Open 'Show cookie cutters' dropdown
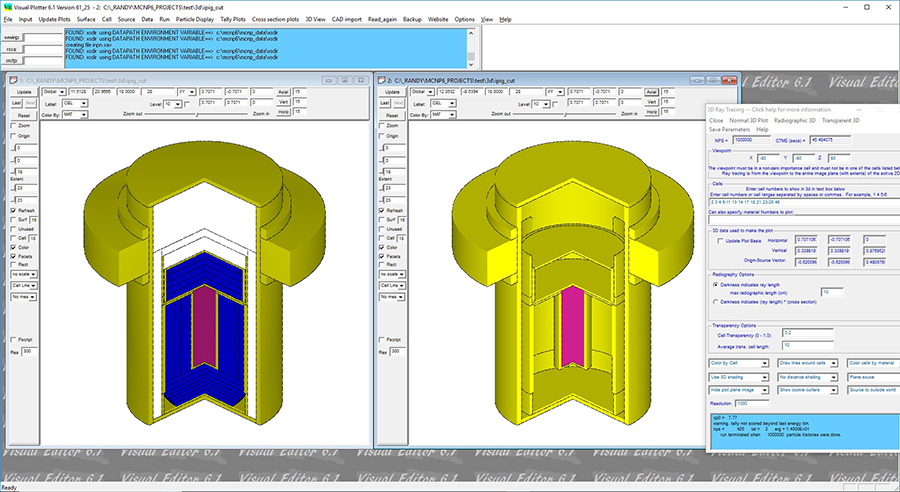The width and height of the screenshot is (900, 492). 808,390
